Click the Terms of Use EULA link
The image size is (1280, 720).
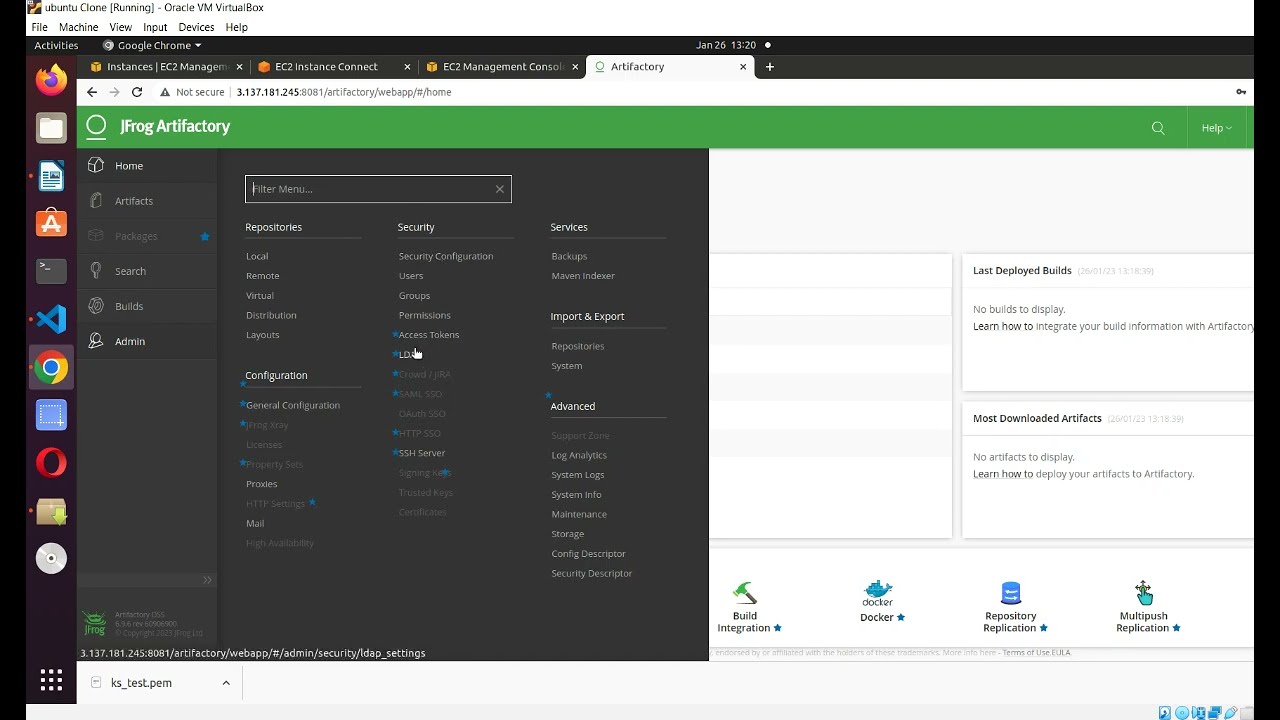pos(1036,653)
